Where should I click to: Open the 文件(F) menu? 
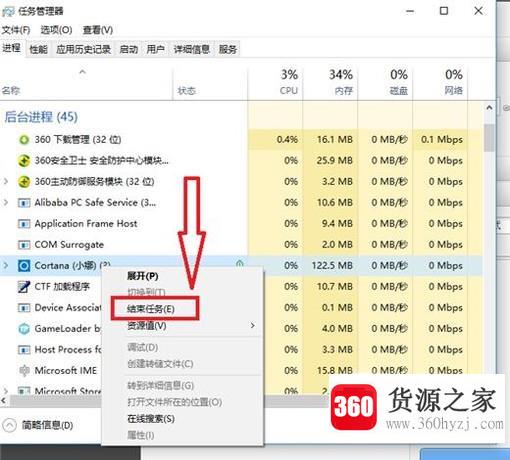coord(16,30)
